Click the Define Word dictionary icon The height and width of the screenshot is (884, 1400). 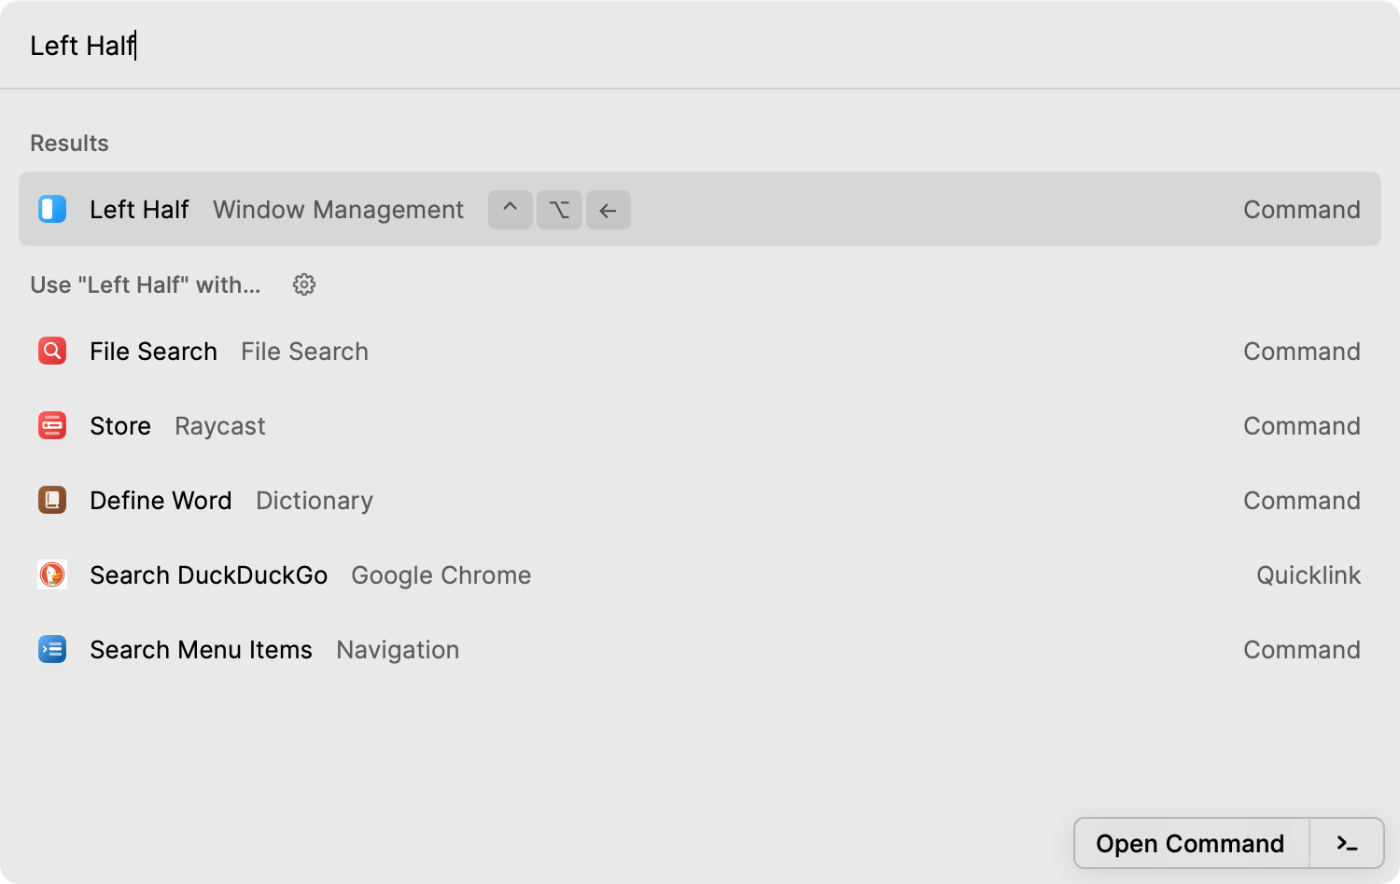[52, 500]
